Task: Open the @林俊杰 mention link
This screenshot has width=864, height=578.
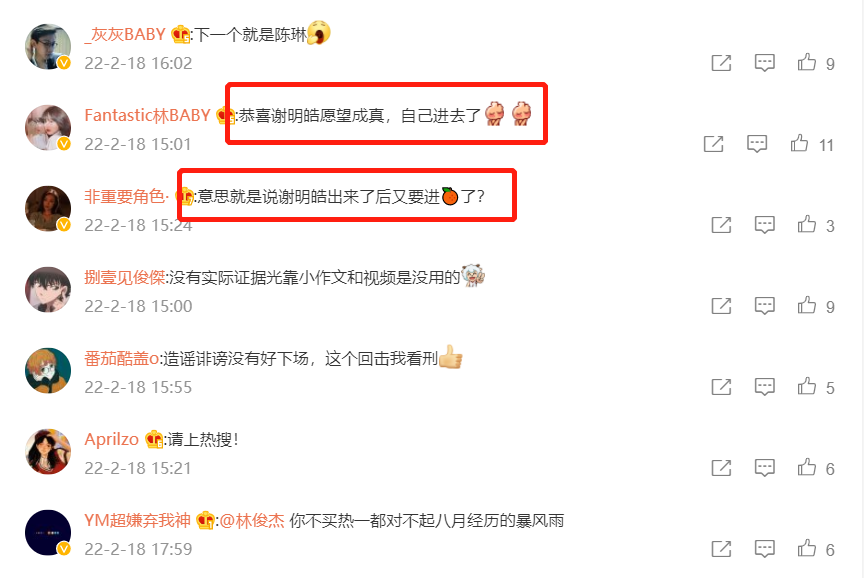Action: [x=252, y=521]
